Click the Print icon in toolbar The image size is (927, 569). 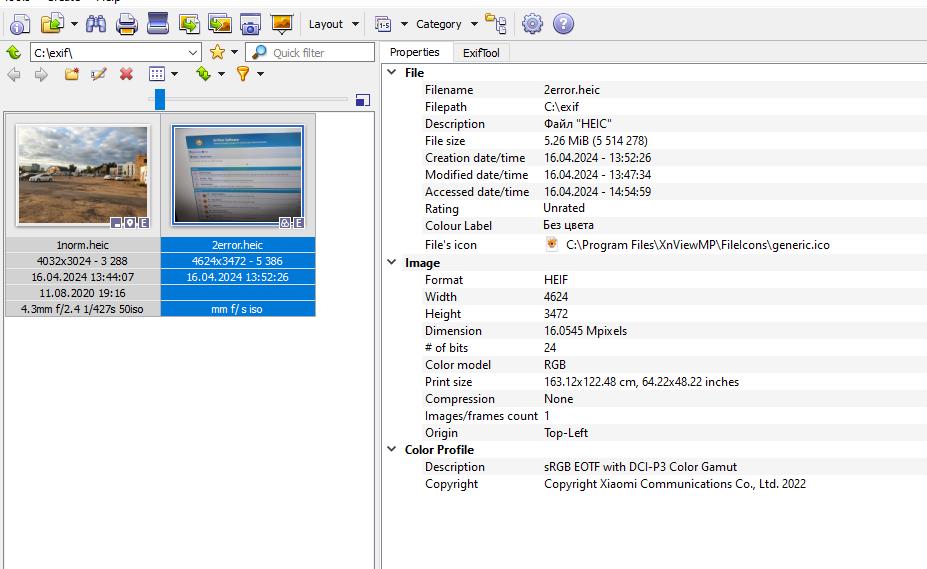127,24
